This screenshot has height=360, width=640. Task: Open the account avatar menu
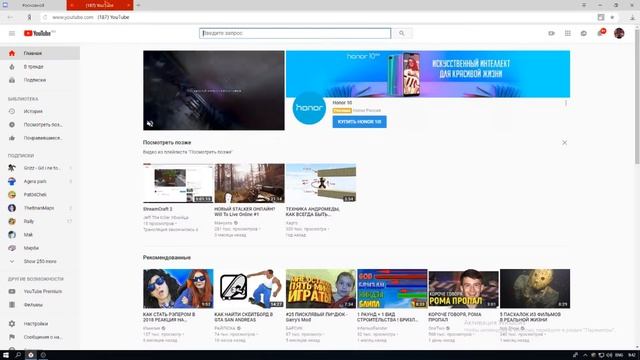pos(619,33)
